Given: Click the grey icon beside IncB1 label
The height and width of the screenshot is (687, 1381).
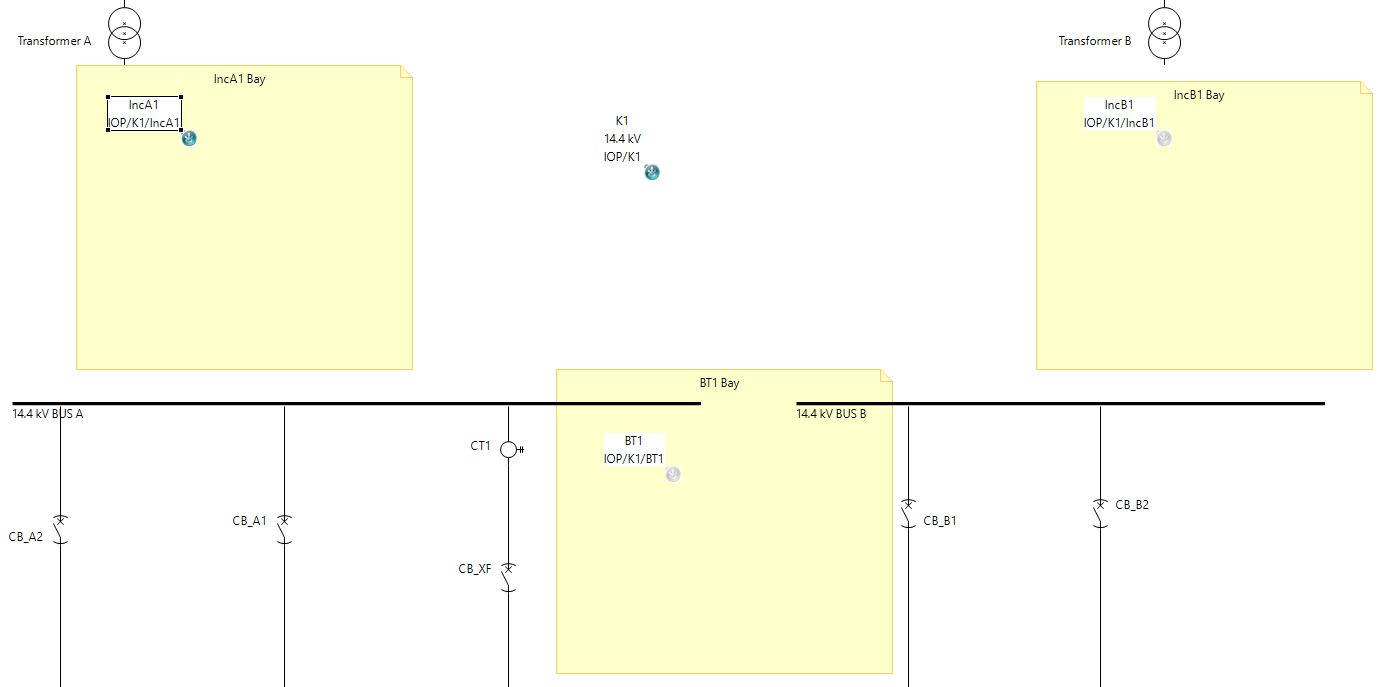Looking at the screenshot, I should [1164, 139].
